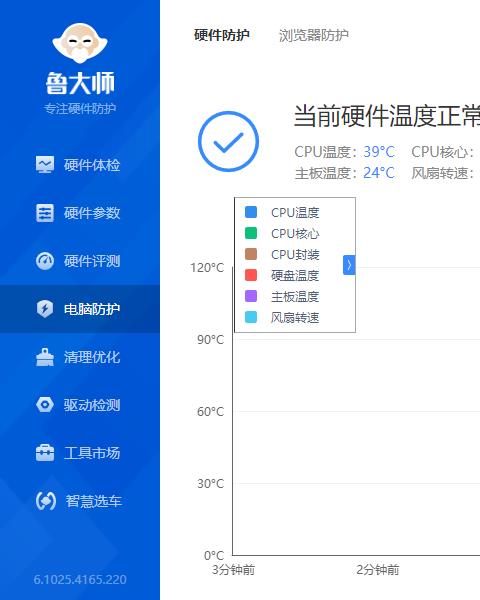480x600 pixels.
Task: Go to 硬件评测 in sidebar
Action: pyautogui.click(x=92, y=261)
